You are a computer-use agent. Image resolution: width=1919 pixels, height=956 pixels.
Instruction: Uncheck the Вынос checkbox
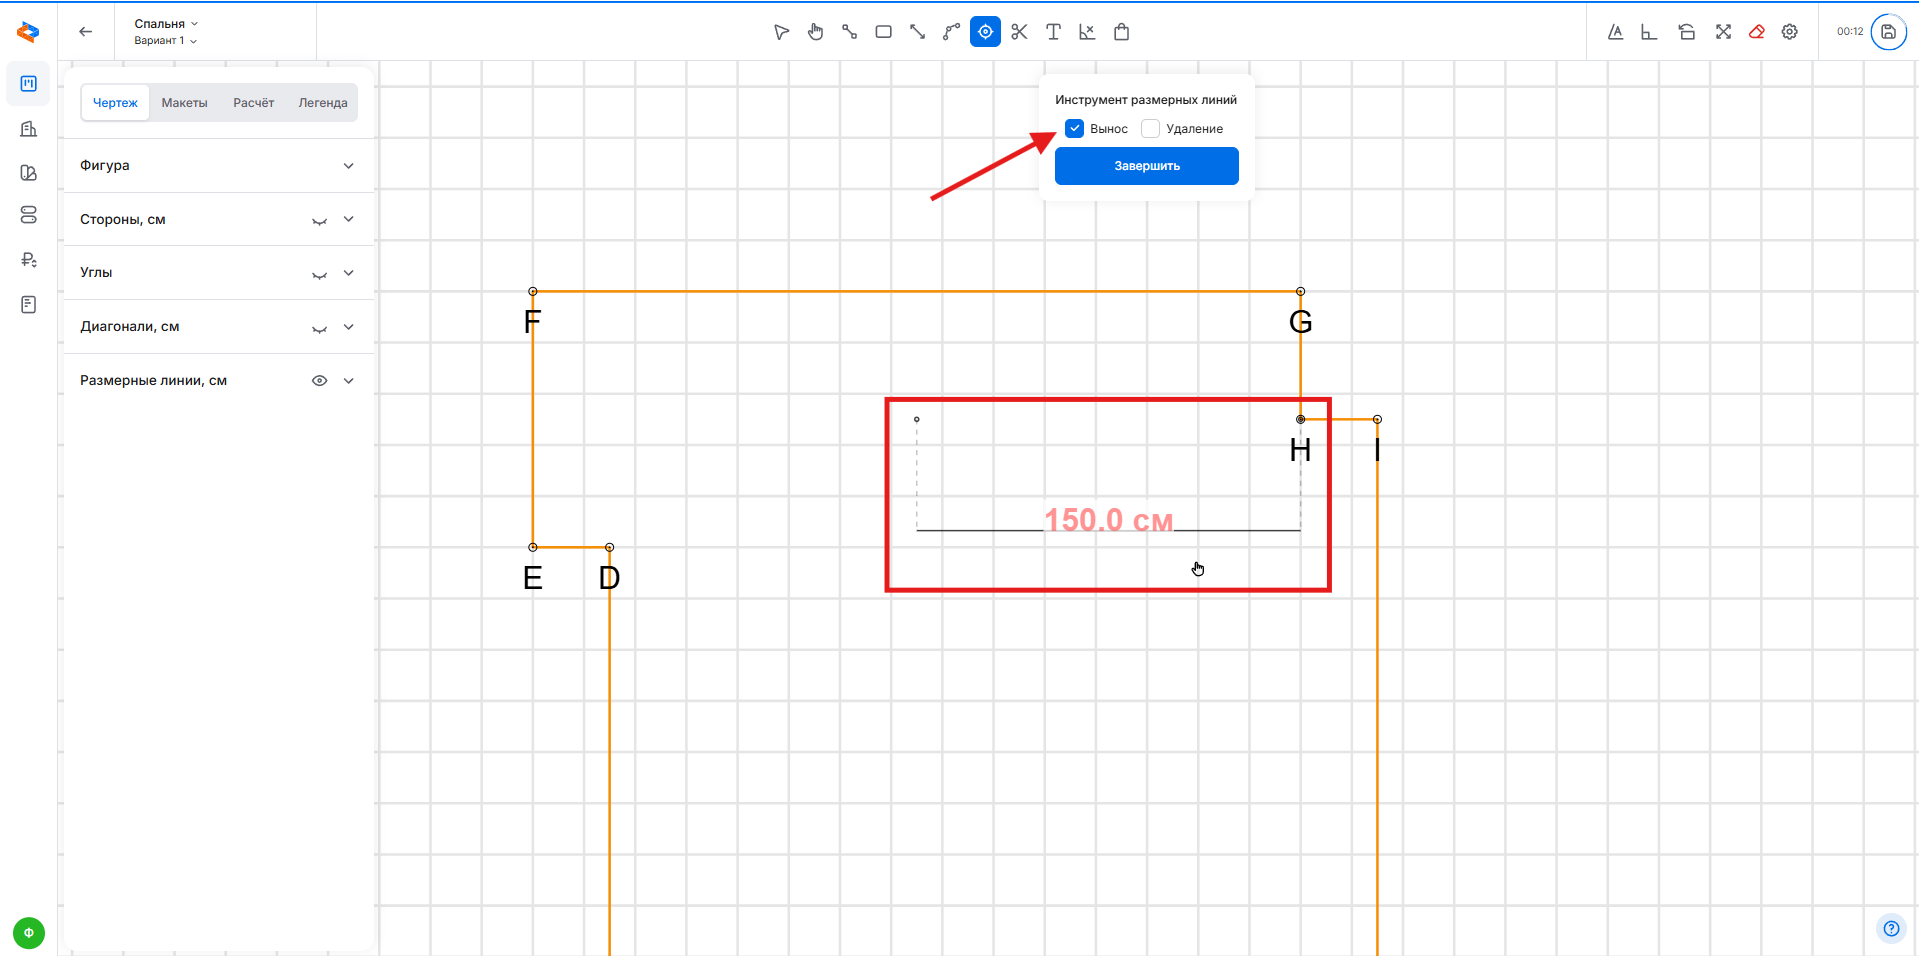[1075, 129]
